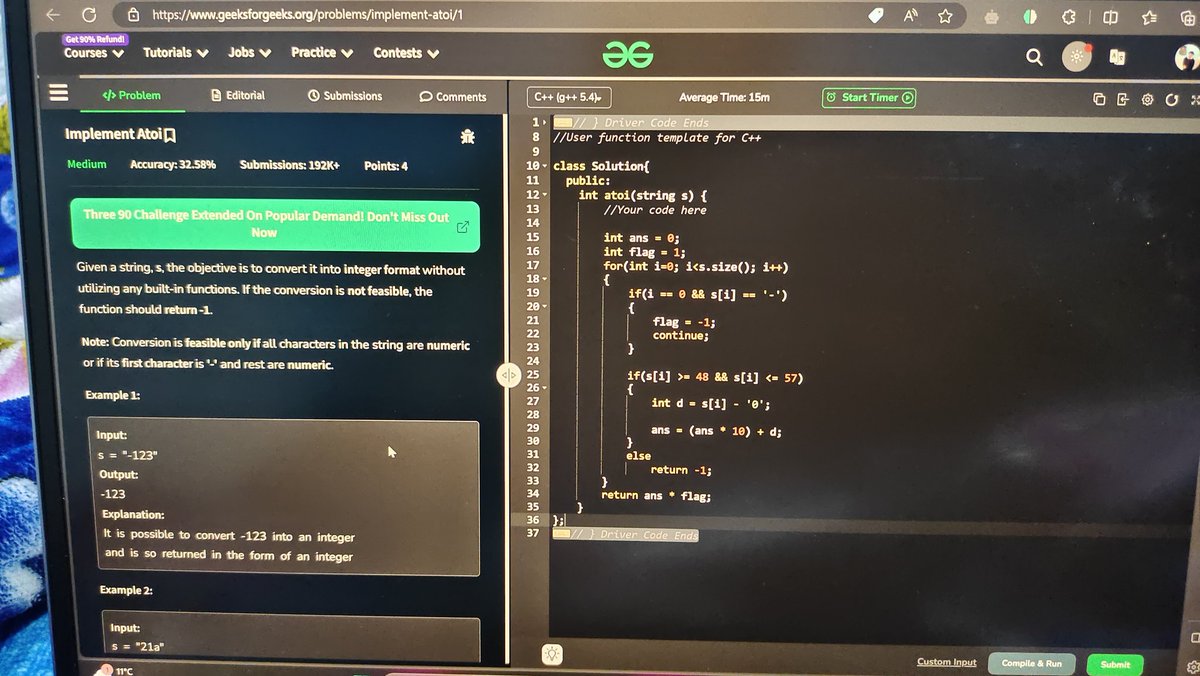Screen dimensions: 1200x676
Task: Open the editor settings gear icon
Action: point(1147,98)
